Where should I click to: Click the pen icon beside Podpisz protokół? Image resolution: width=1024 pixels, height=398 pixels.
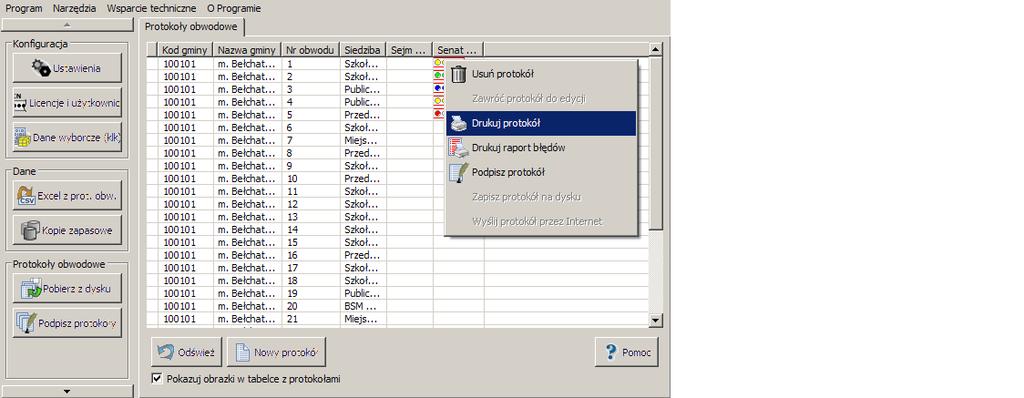(459, 173)
